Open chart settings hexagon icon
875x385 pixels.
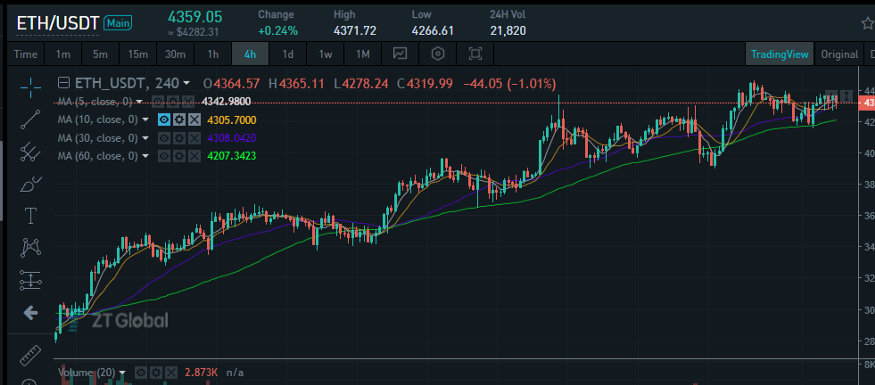pyautogui.click(x=438, y=54)
